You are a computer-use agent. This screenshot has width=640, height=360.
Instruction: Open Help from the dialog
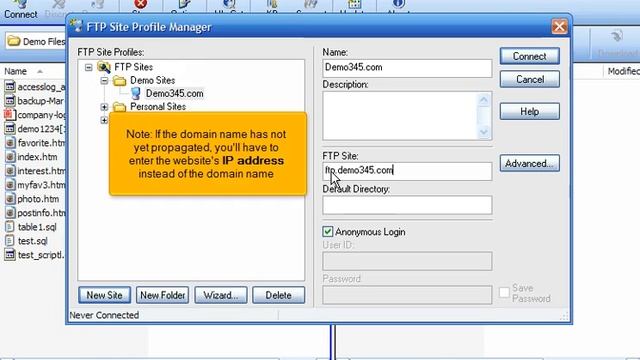[x=529, y=111]
